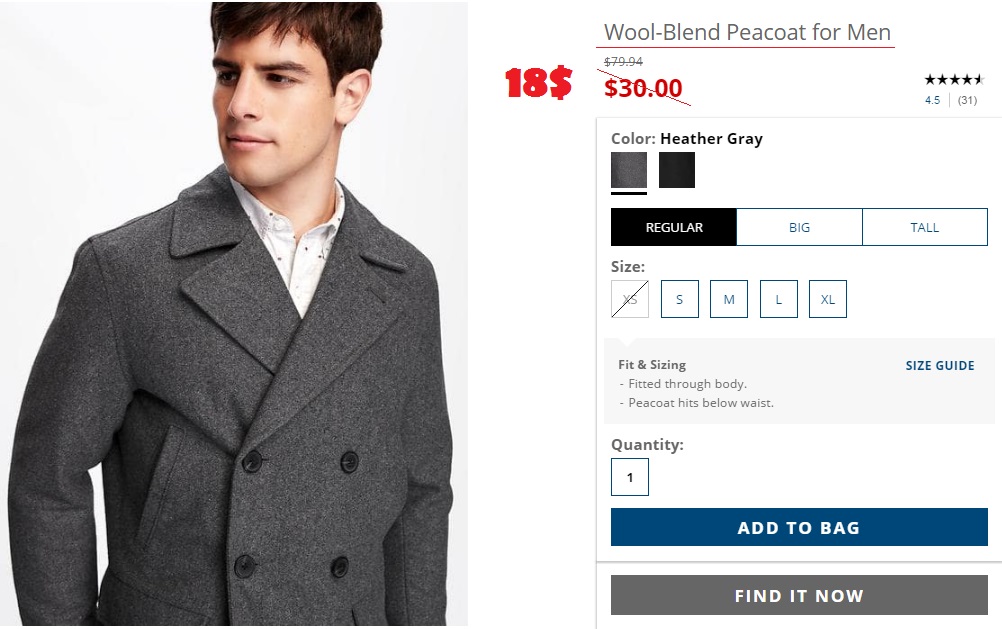Switch to the Big fit tab
The width and height of the screenshot is (1002, 629).
click(799, 228)
